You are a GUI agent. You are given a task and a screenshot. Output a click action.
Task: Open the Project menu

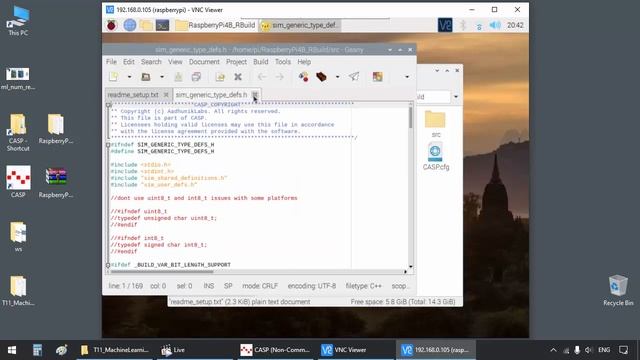click(x=236, y=62)
